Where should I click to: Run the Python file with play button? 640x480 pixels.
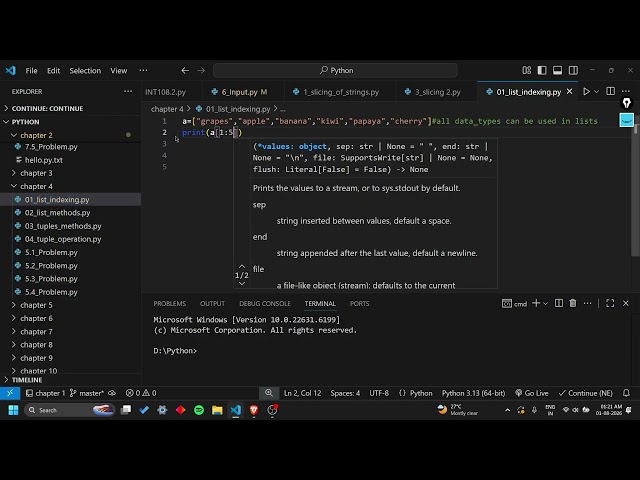[x=586, y=91]
